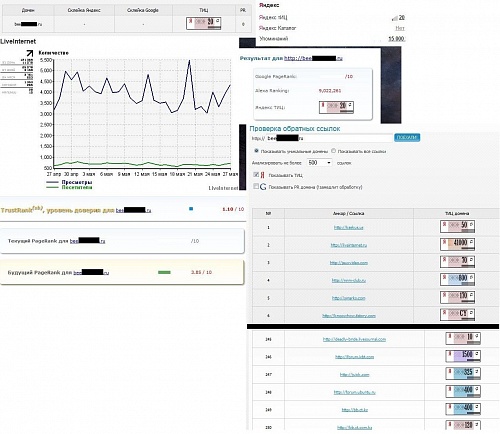Viewport: 500px width, 434px height.
Task: Click the green future PageRank progress bar
Action: (x=164, y=272)
